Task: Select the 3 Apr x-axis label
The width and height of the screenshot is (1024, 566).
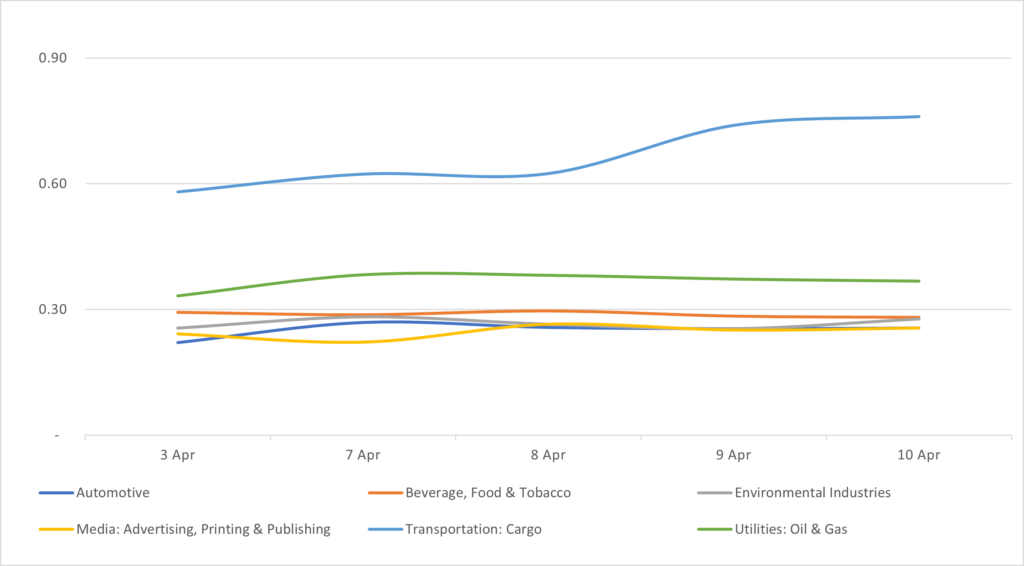Action: [x=177, y=455]
